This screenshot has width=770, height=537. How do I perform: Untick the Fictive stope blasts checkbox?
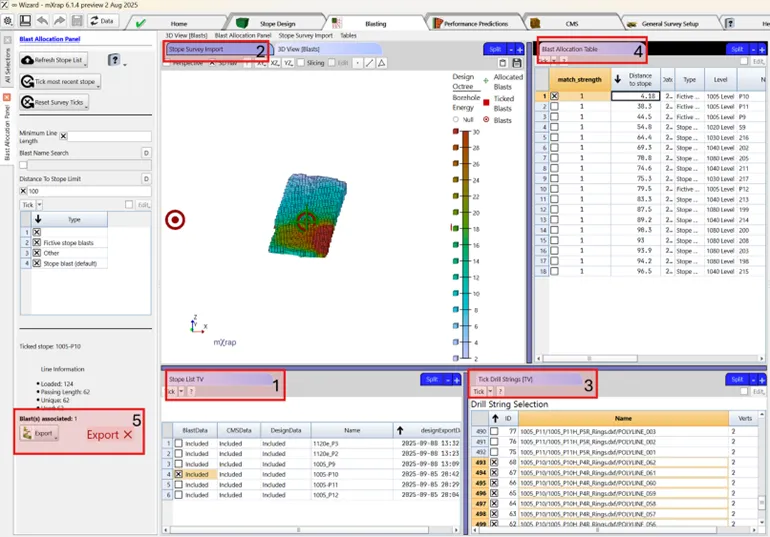pos(37,243)
